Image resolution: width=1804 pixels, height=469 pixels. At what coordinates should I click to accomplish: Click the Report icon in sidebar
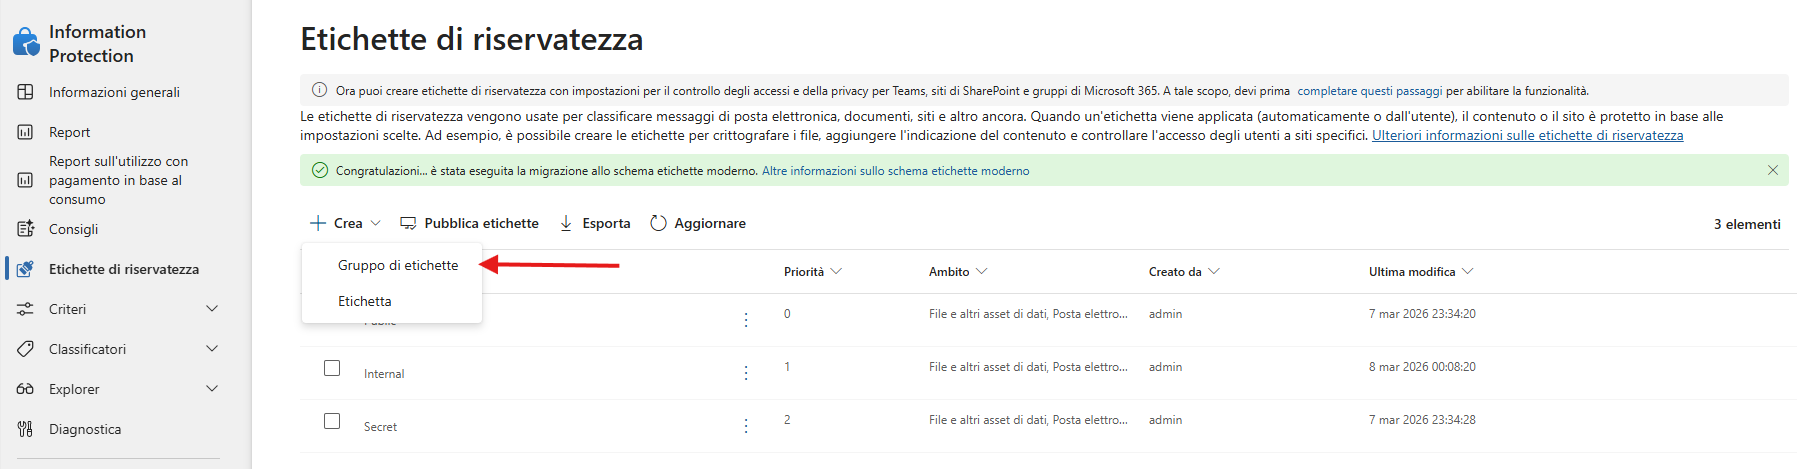(x=26, y=132)
